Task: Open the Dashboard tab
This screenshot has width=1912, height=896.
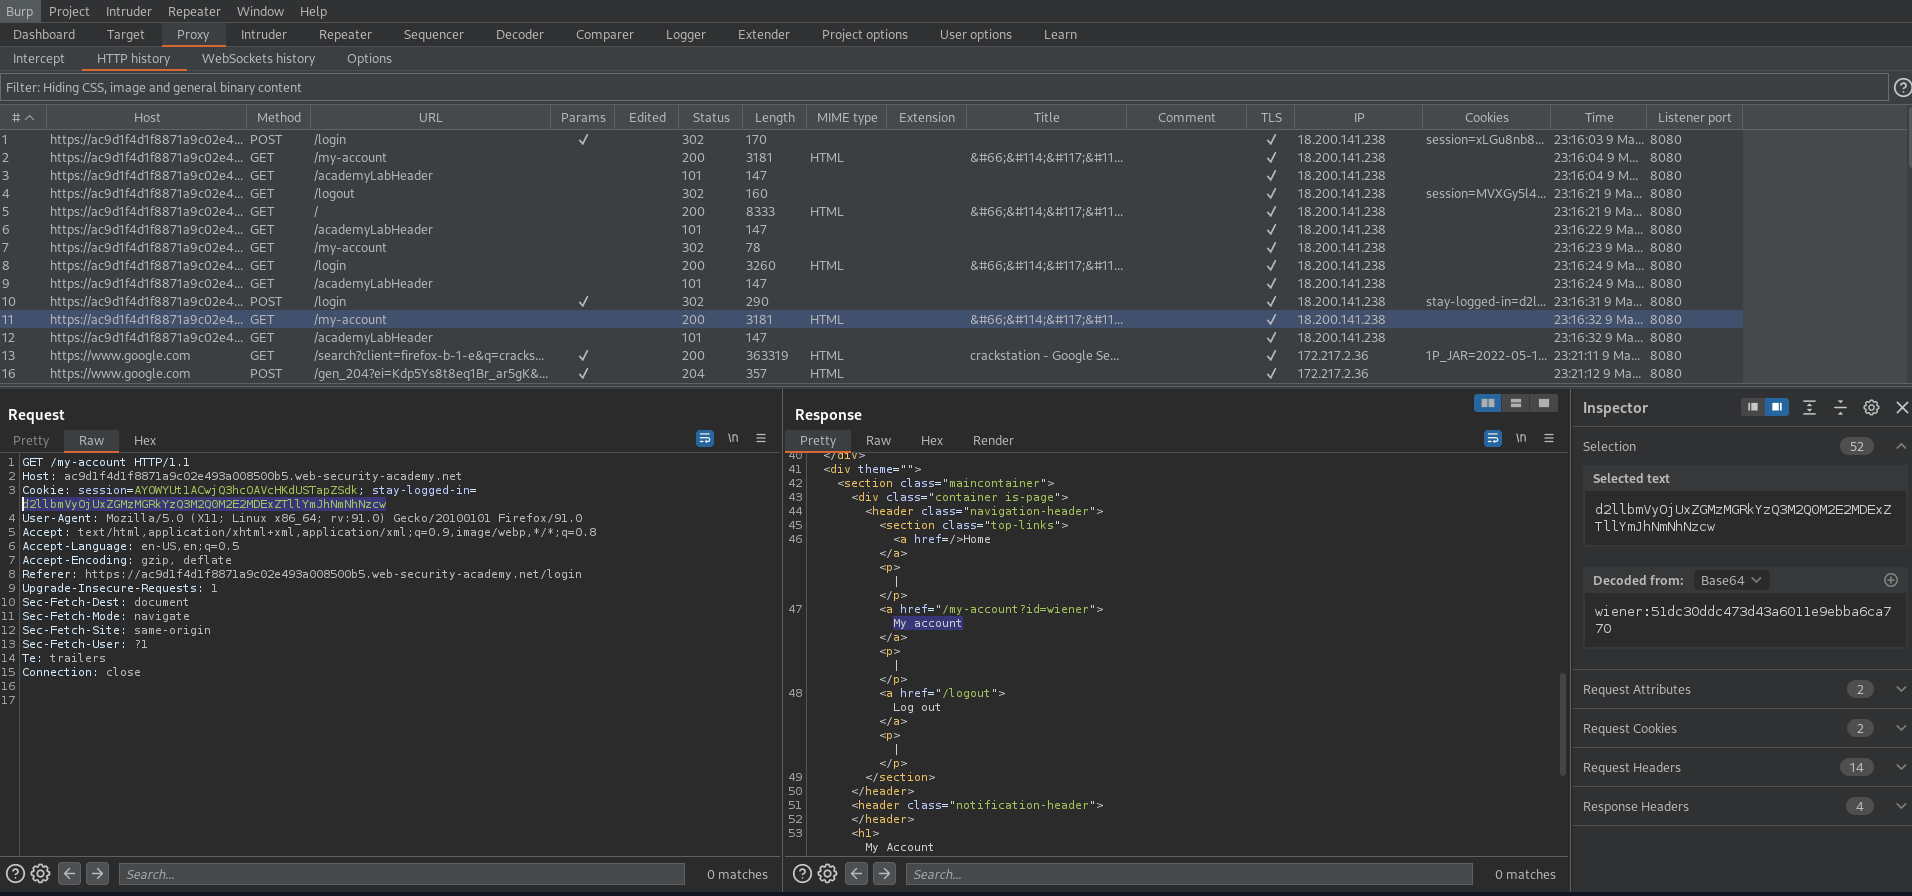Action: [44, 34]
